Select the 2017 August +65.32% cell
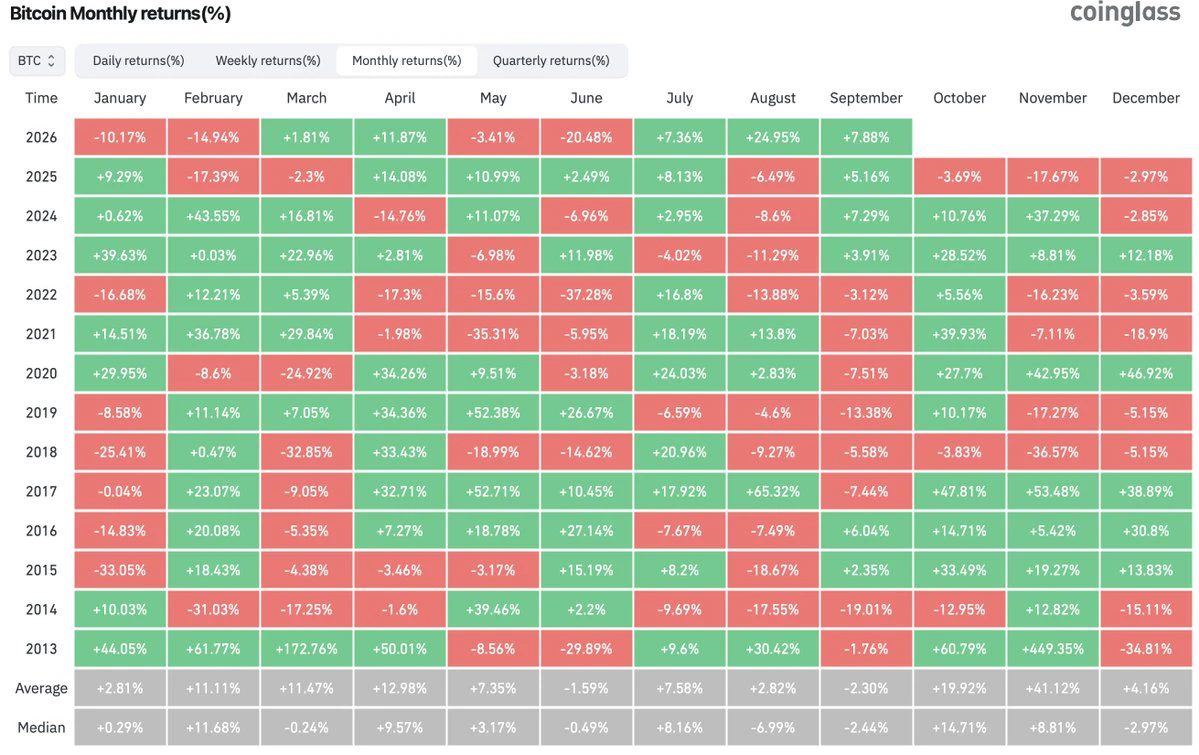 [x=772, y=491]
